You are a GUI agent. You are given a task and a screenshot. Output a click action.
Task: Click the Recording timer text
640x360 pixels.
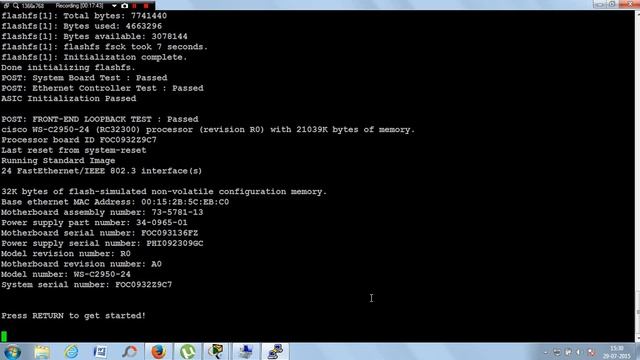pyautogui.click(x=79, y=6)
